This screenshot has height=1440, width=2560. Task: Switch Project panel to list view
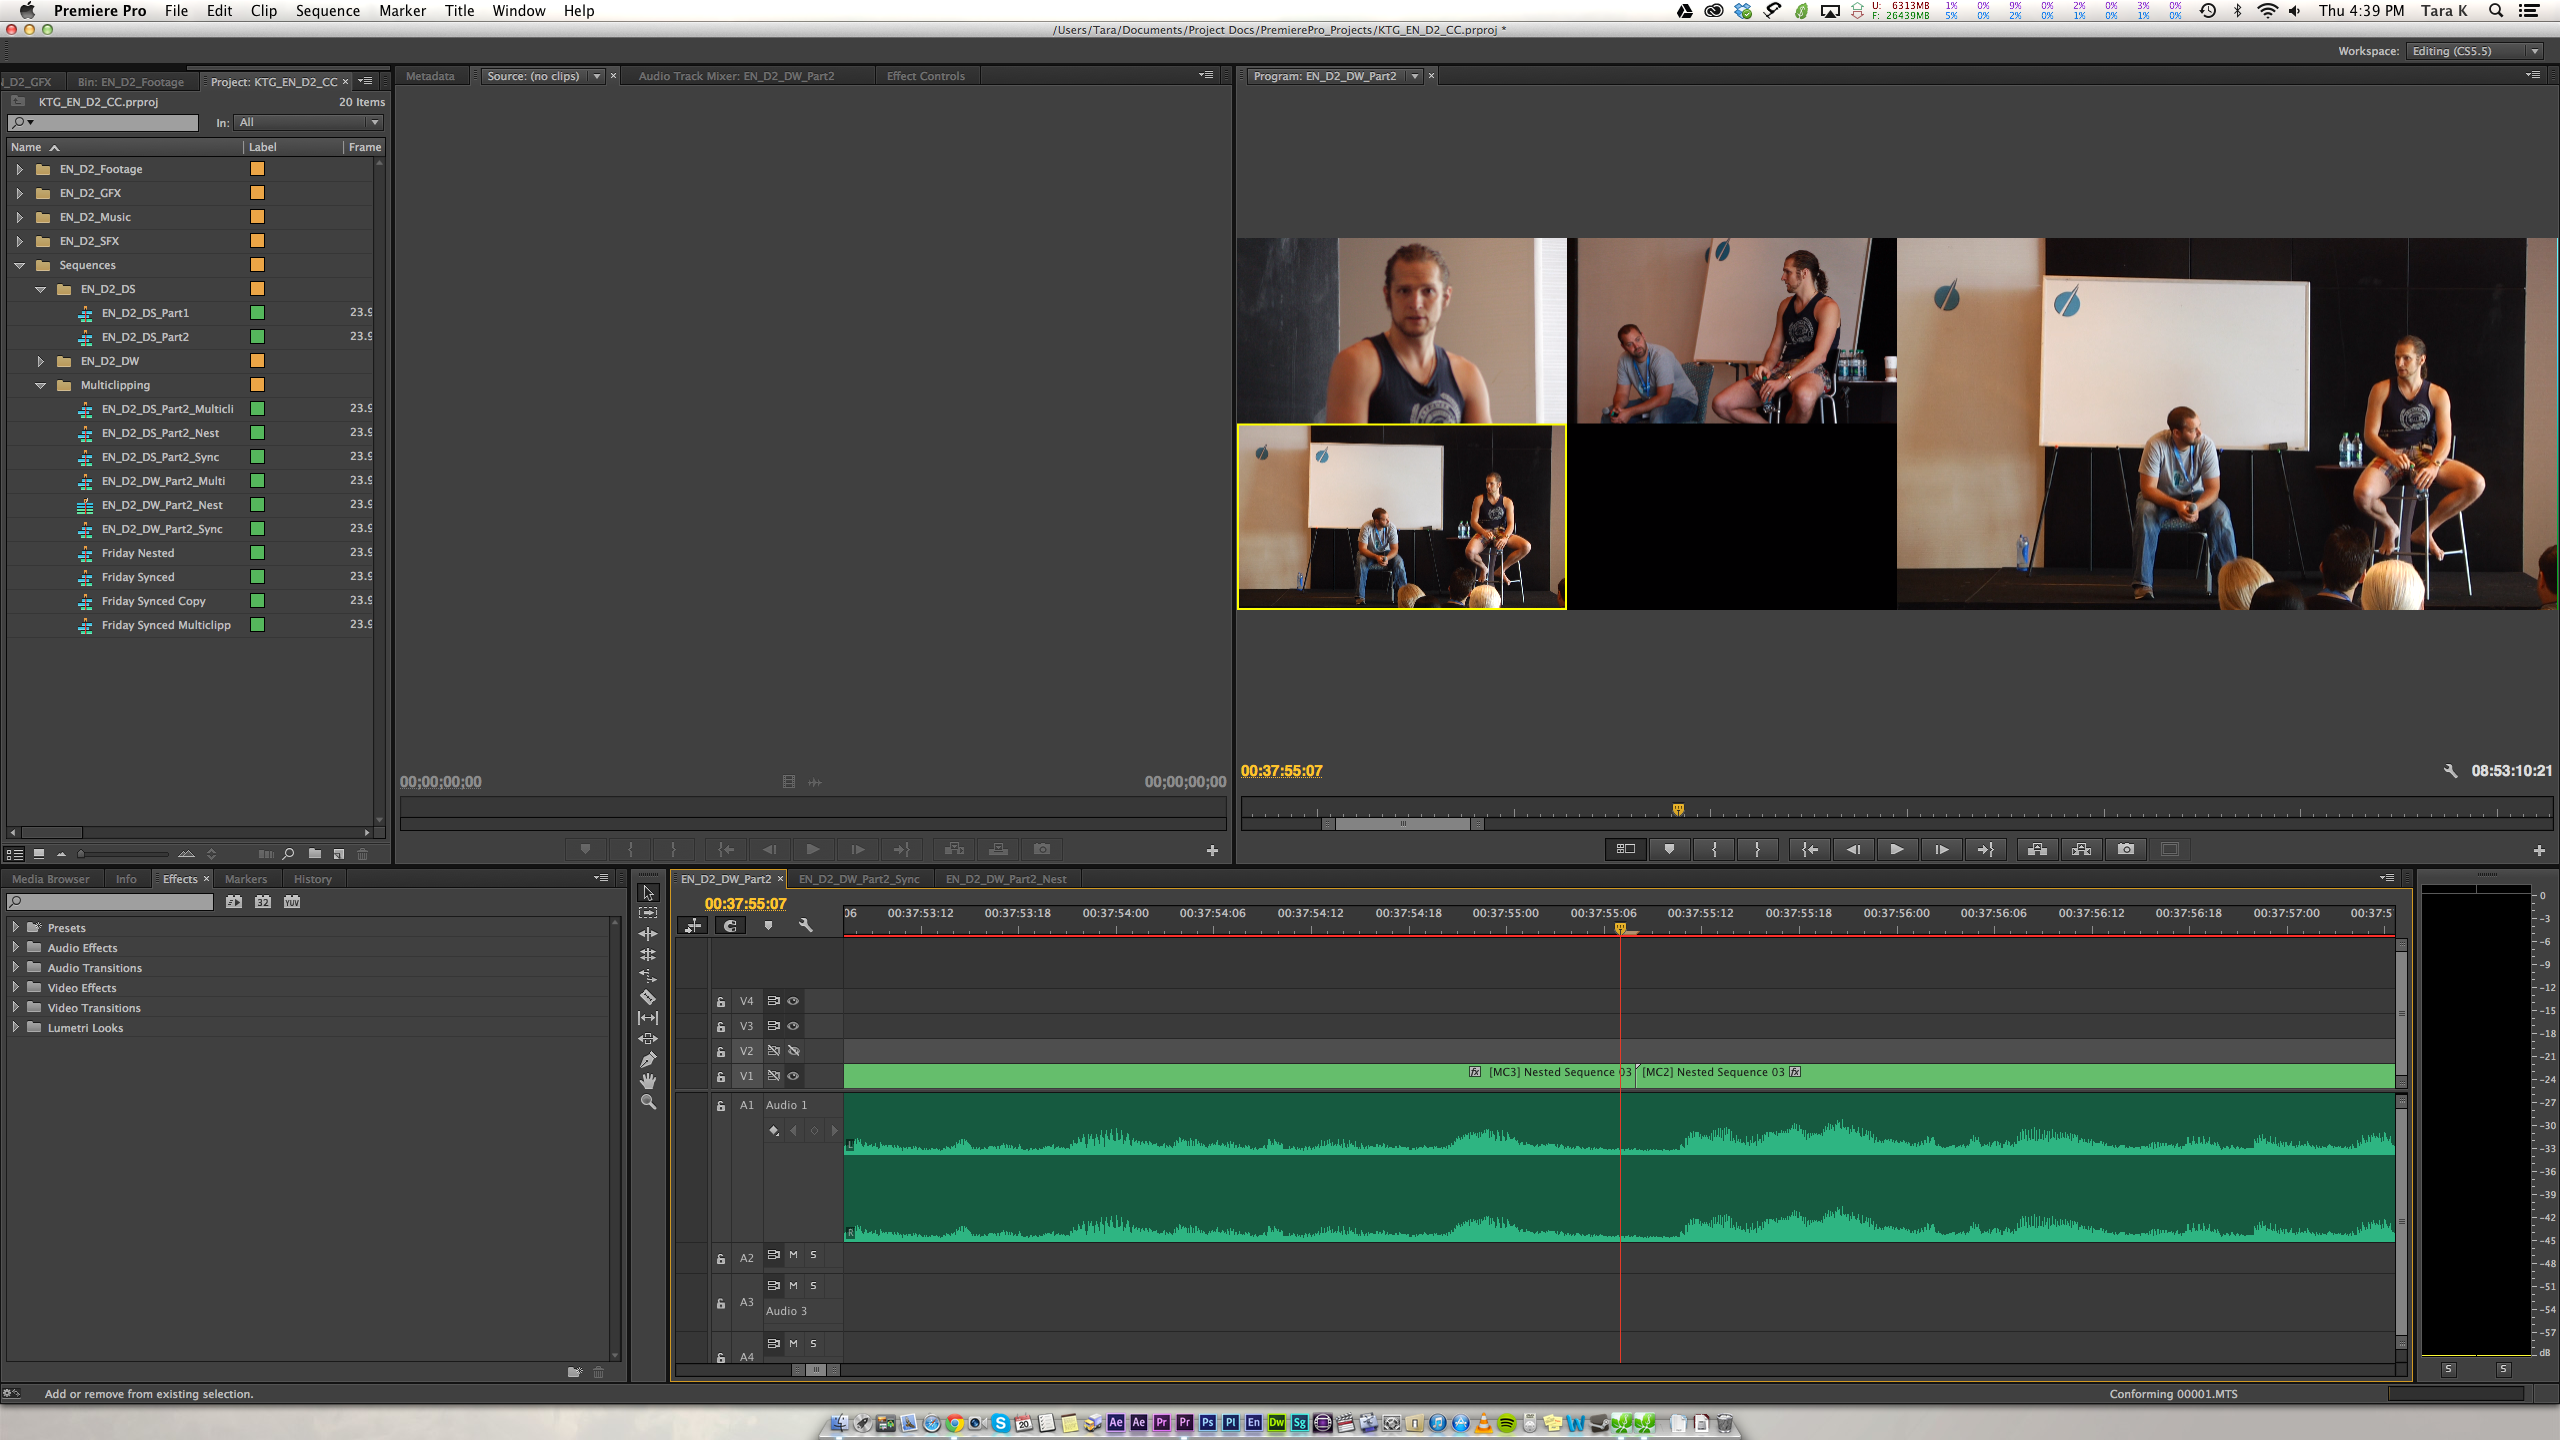pos(14,853)
